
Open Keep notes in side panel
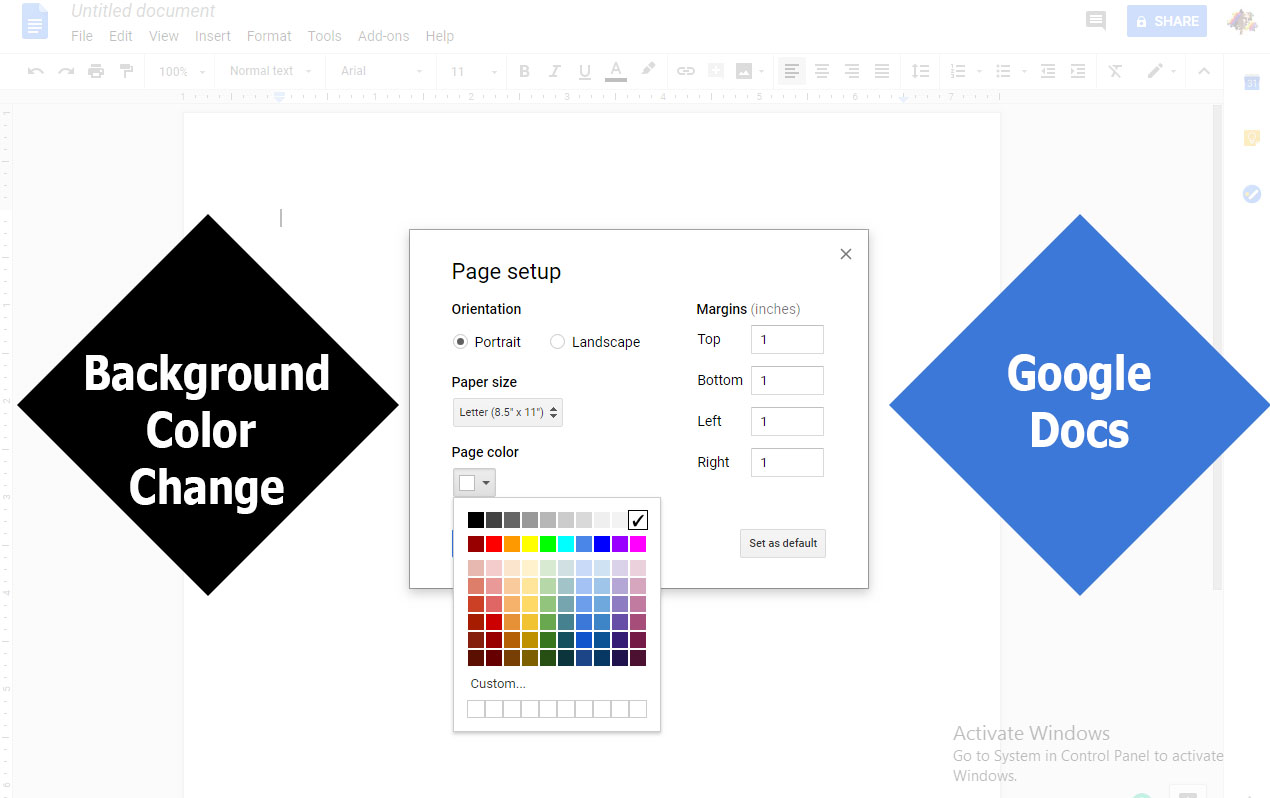(x=1251, y=138)
